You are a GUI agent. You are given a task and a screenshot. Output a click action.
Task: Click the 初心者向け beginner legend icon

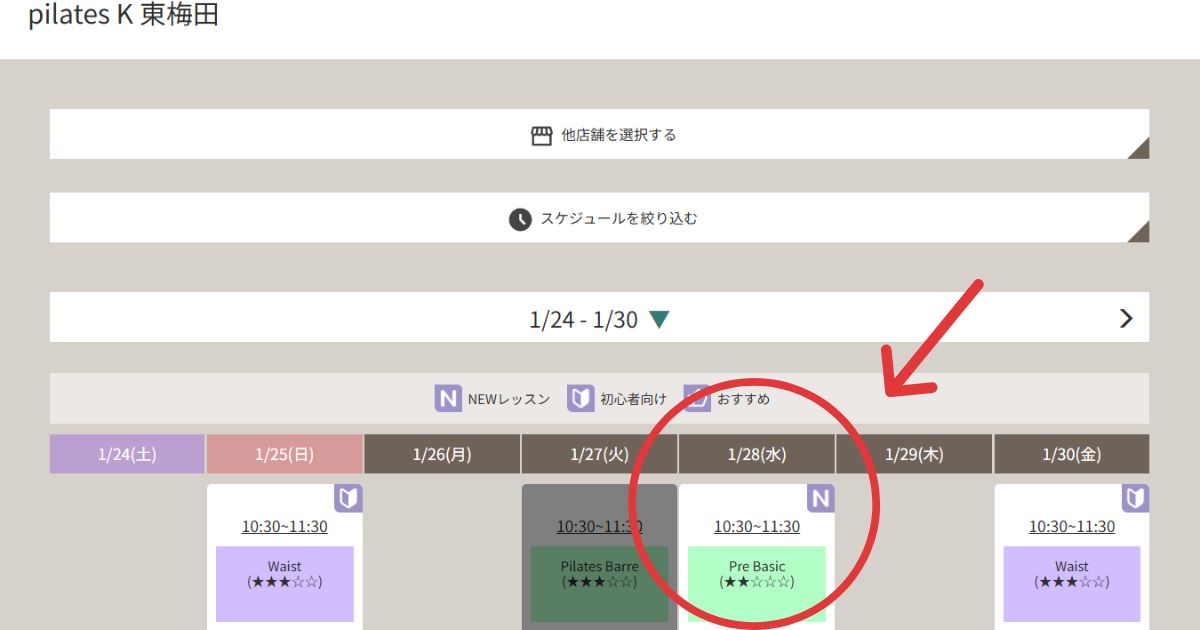[580, 399]
